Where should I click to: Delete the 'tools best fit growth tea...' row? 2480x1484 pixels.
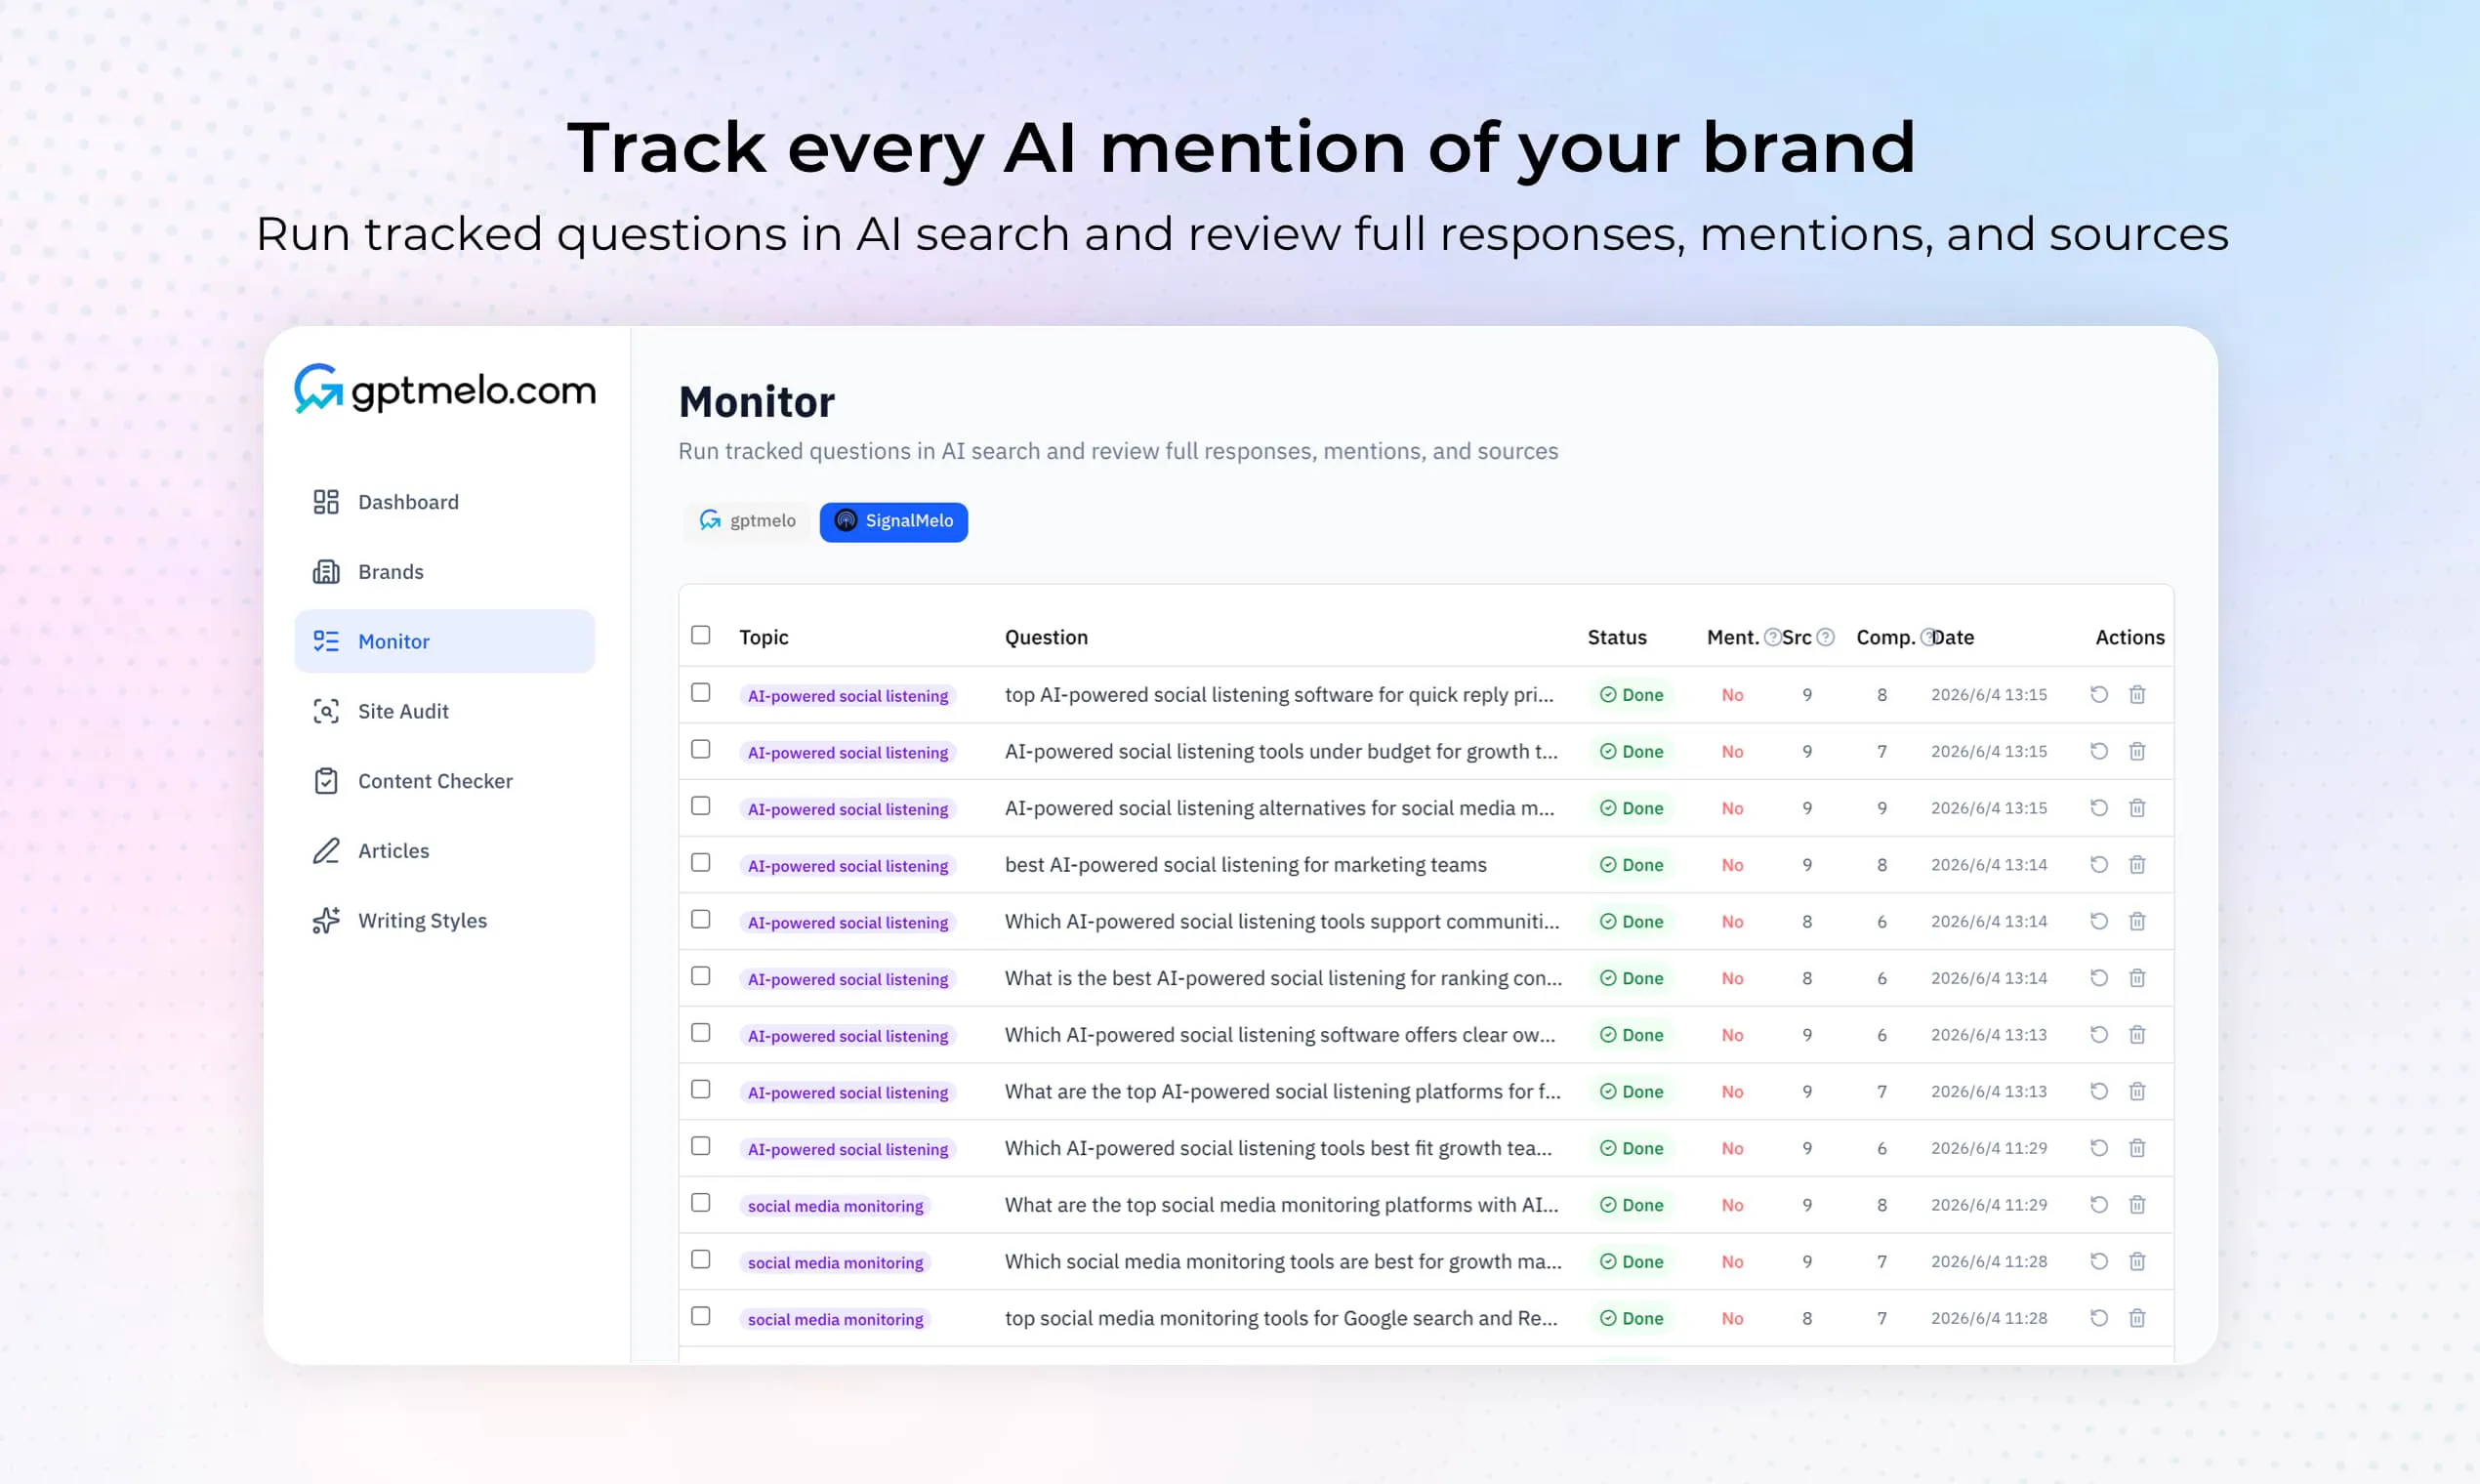(2137, 1148)
